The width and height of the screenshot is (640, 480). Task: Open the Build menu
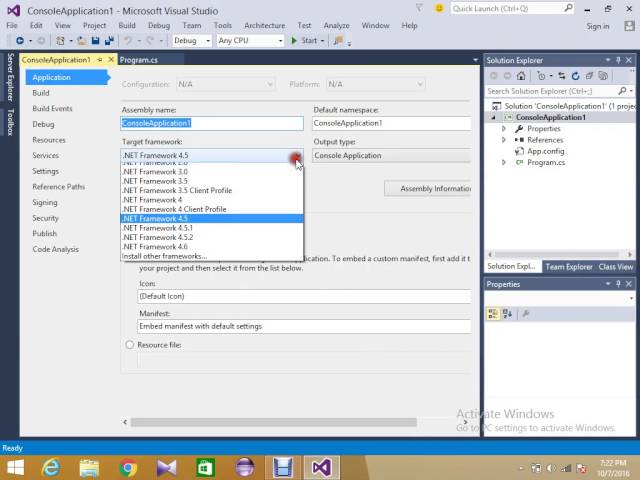pos(127,25)
